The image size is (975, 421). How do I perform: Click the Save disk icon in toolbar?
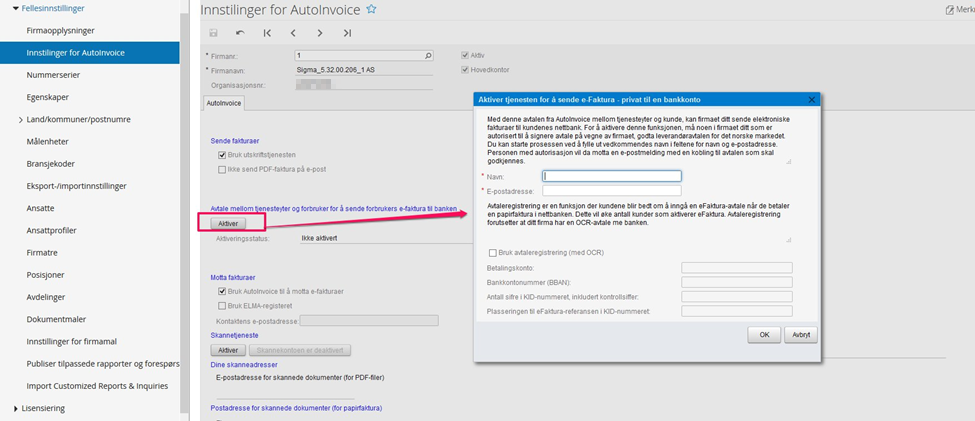pyautogui.click(x=214, y=34)
